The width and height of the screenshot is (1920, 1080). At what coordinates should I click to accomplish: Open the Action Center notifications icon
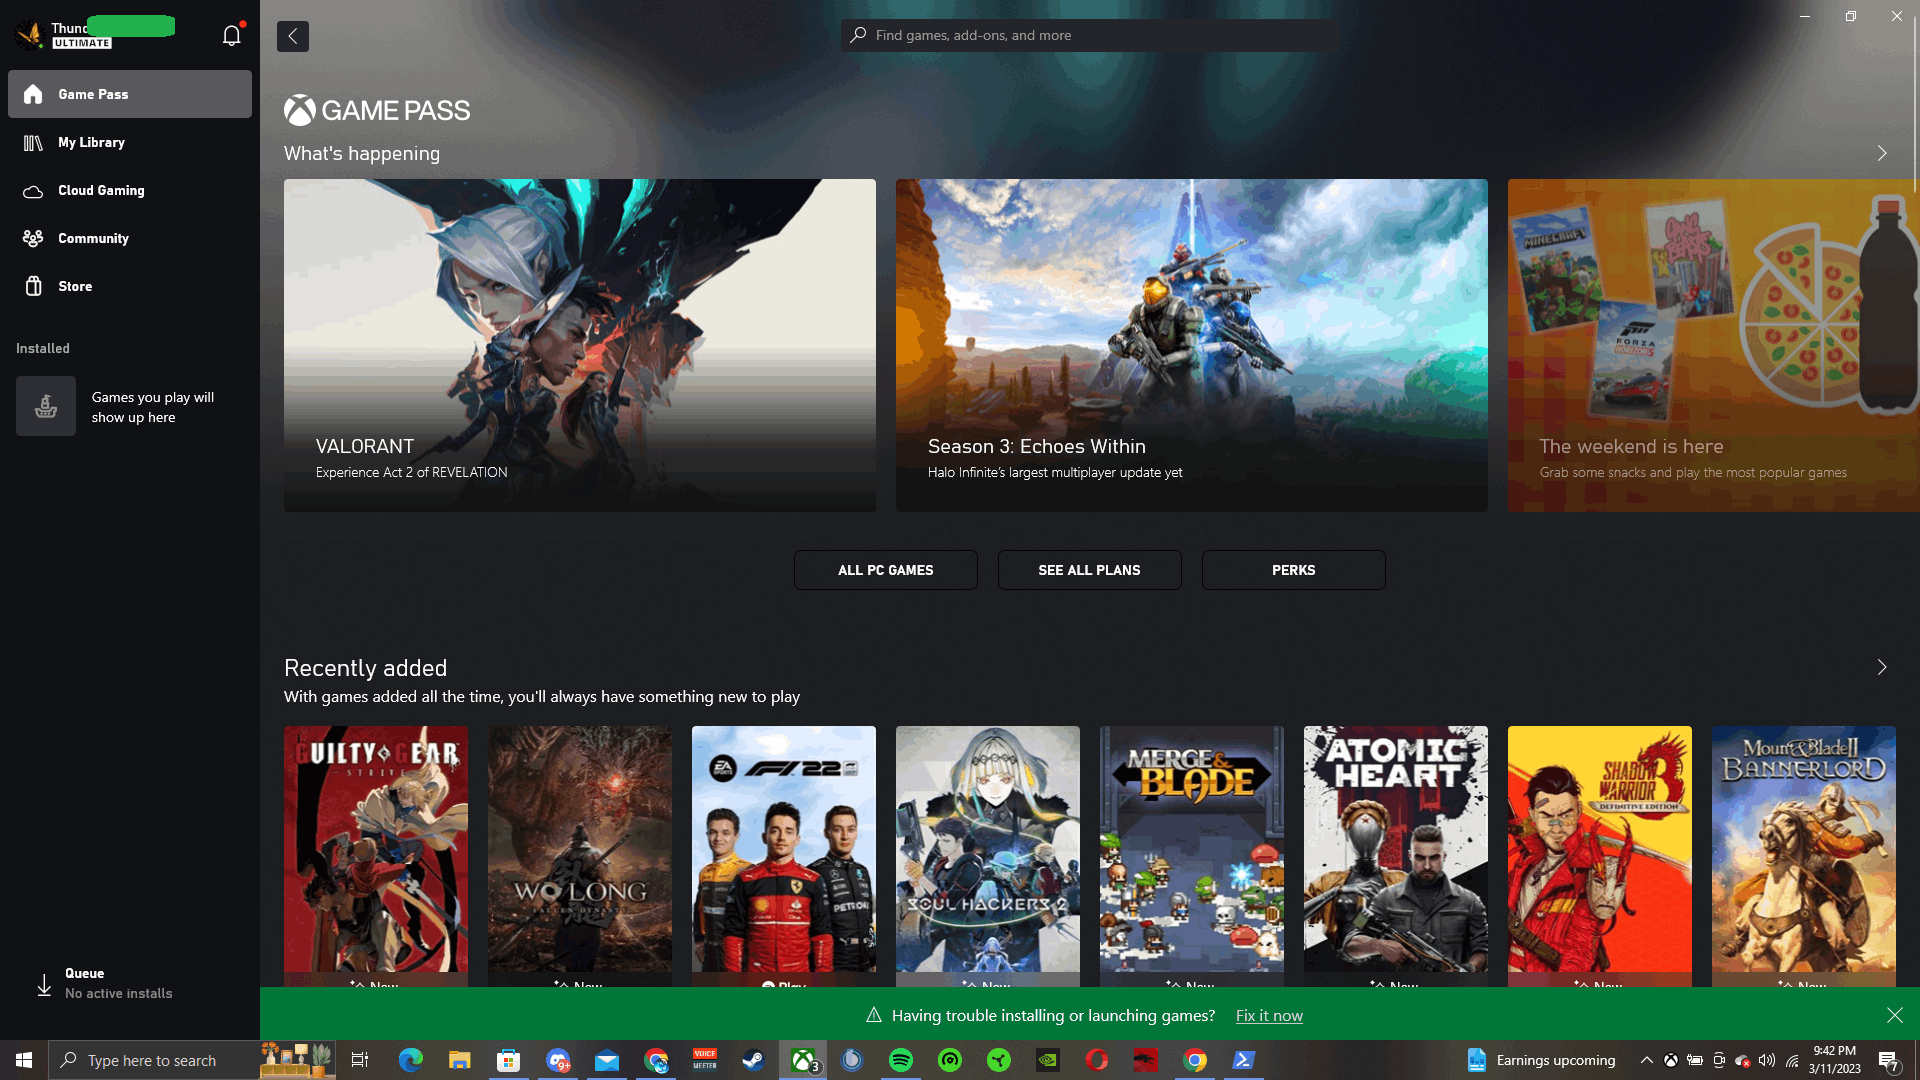point(1889,1060)
